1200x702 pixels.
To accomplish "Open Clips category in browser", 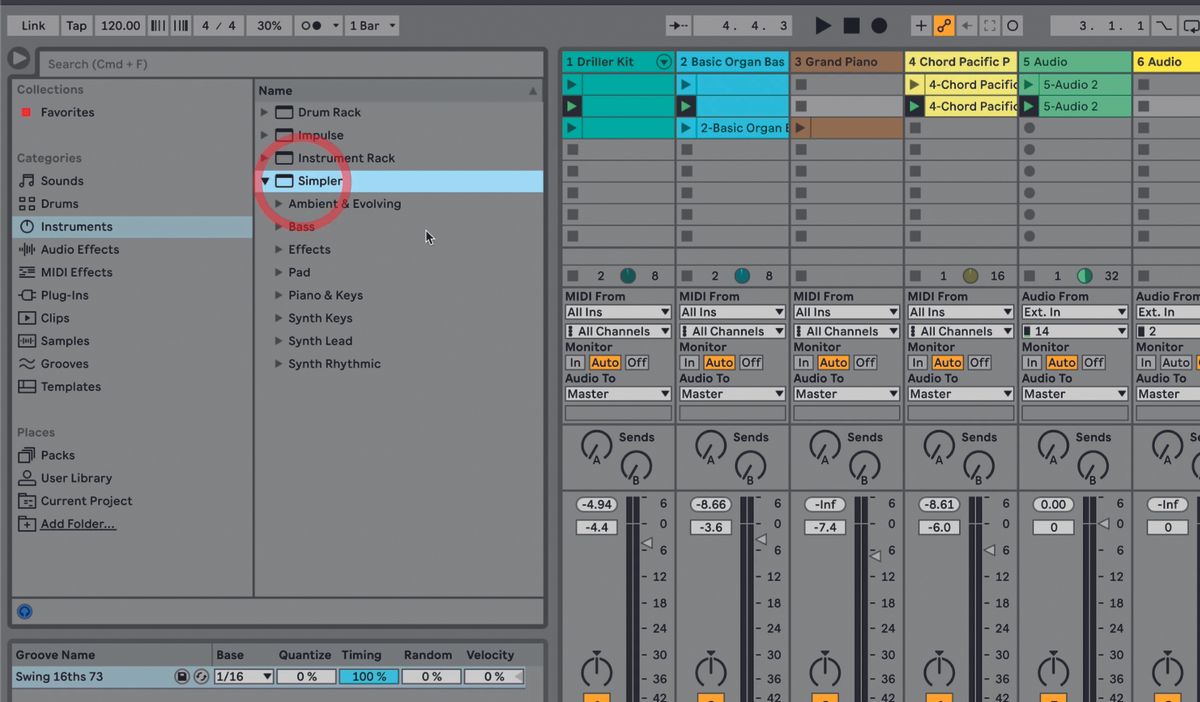I will (55, 318).
